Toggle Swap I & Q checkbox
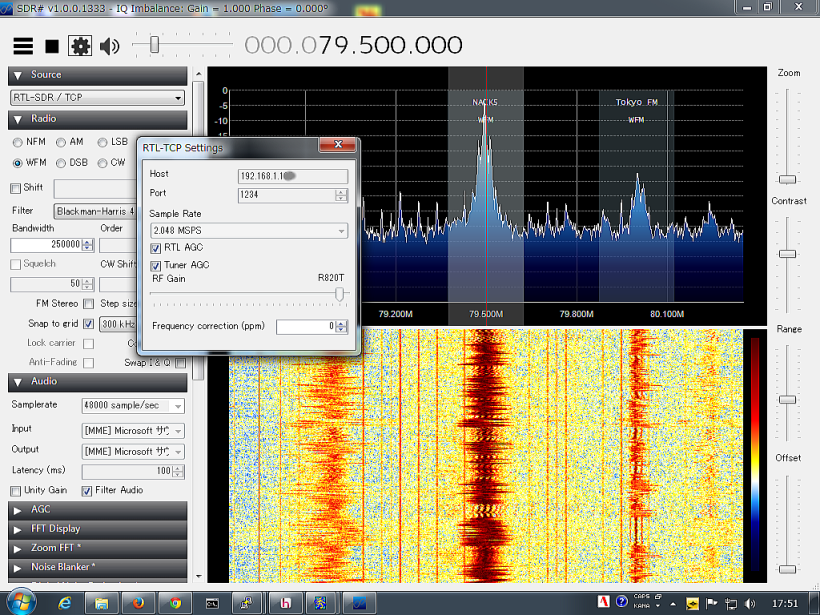The image size is (820, 615). pyautogui.click(x=180, y=363)
